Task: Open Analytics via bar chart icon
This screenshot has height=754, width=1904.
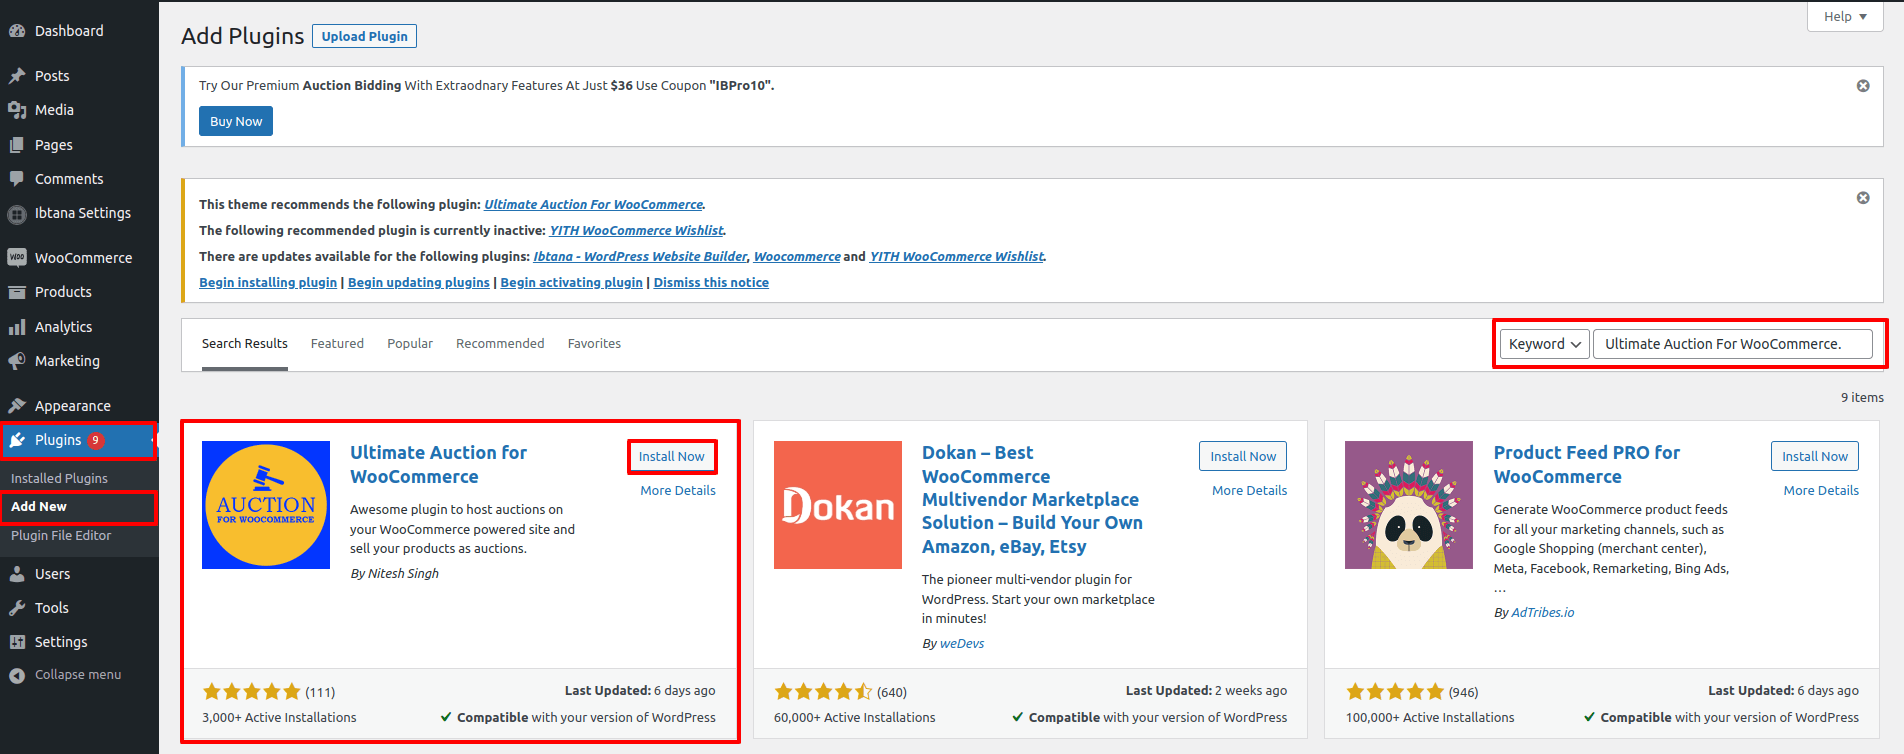Action: point(17,327)
